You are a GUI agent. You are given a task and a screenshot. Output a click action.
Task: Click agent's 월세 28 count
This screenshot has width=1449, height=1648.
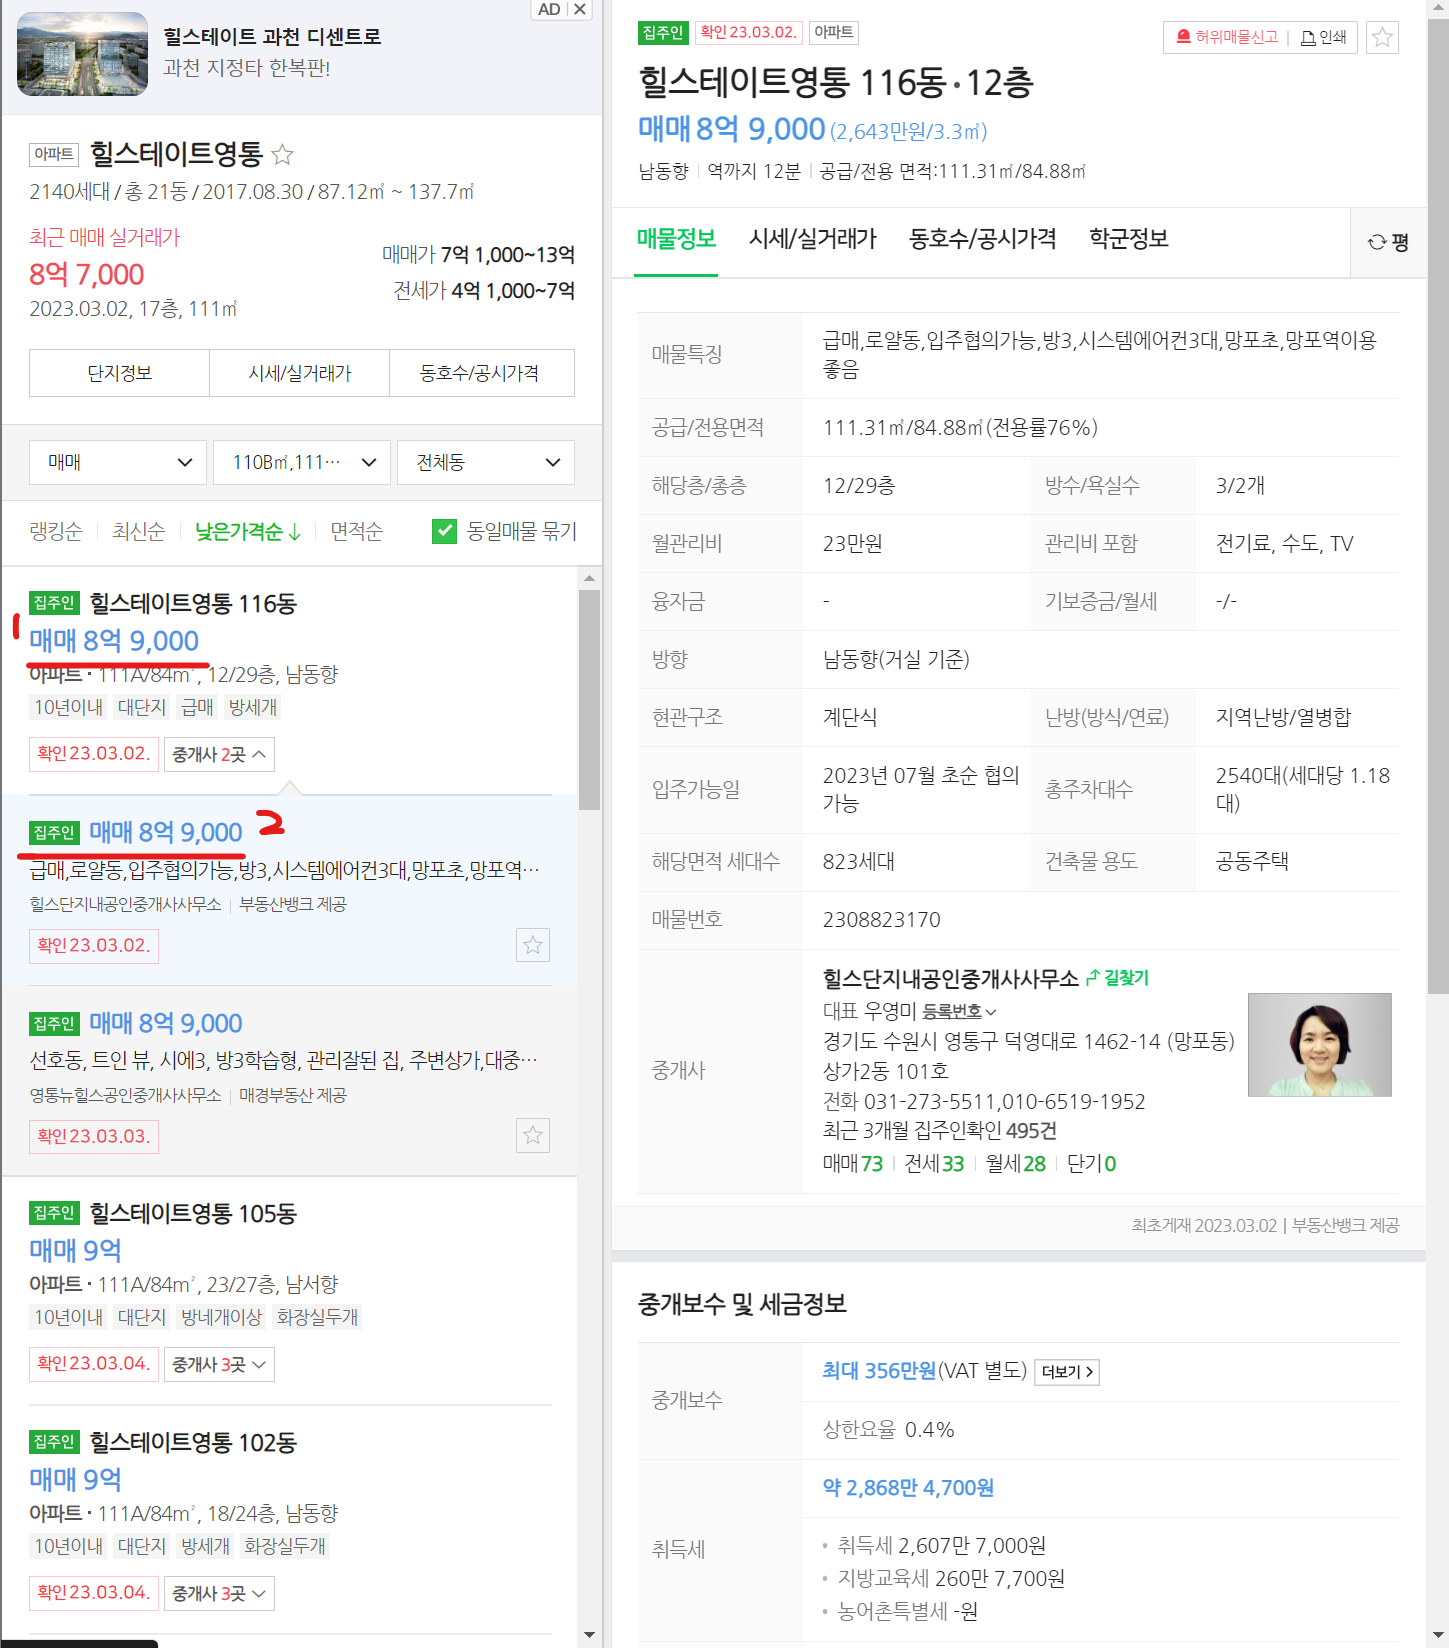(1016, 1164)
